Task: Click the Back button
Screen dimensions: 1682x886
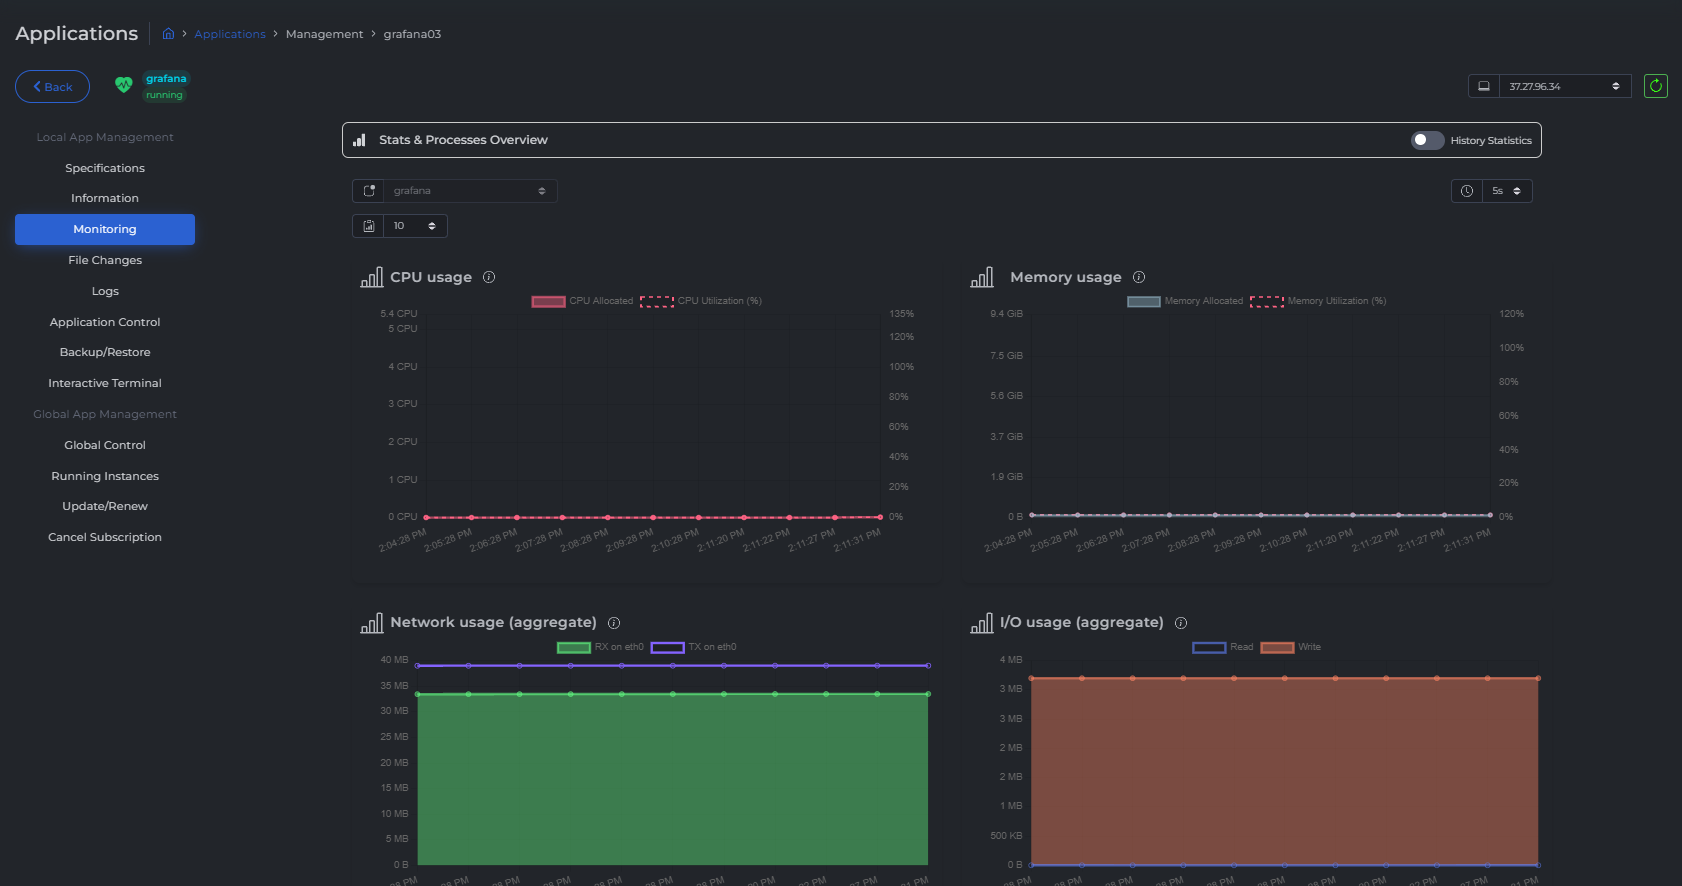Action: pos(52,87)
